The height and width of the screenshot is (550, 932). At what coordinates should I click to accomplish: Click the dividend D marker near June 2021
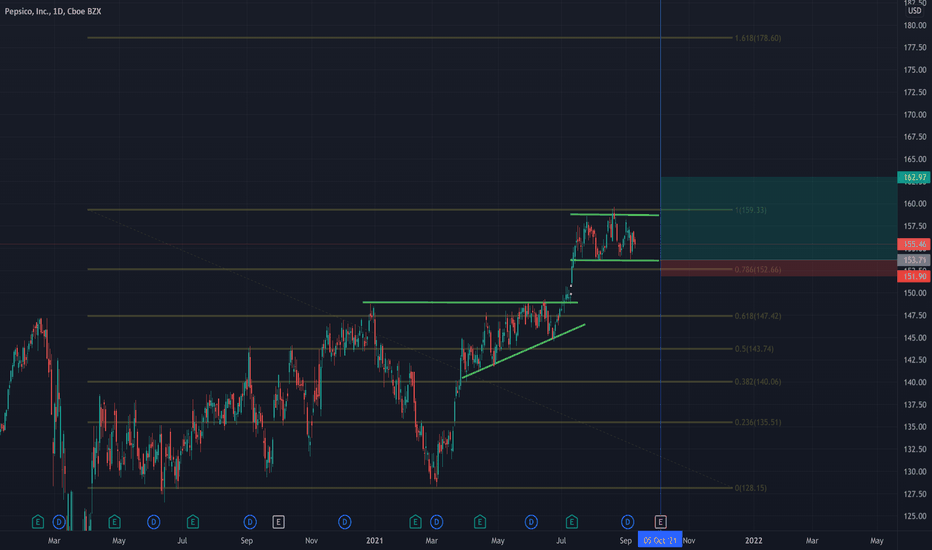coord(531,522)
